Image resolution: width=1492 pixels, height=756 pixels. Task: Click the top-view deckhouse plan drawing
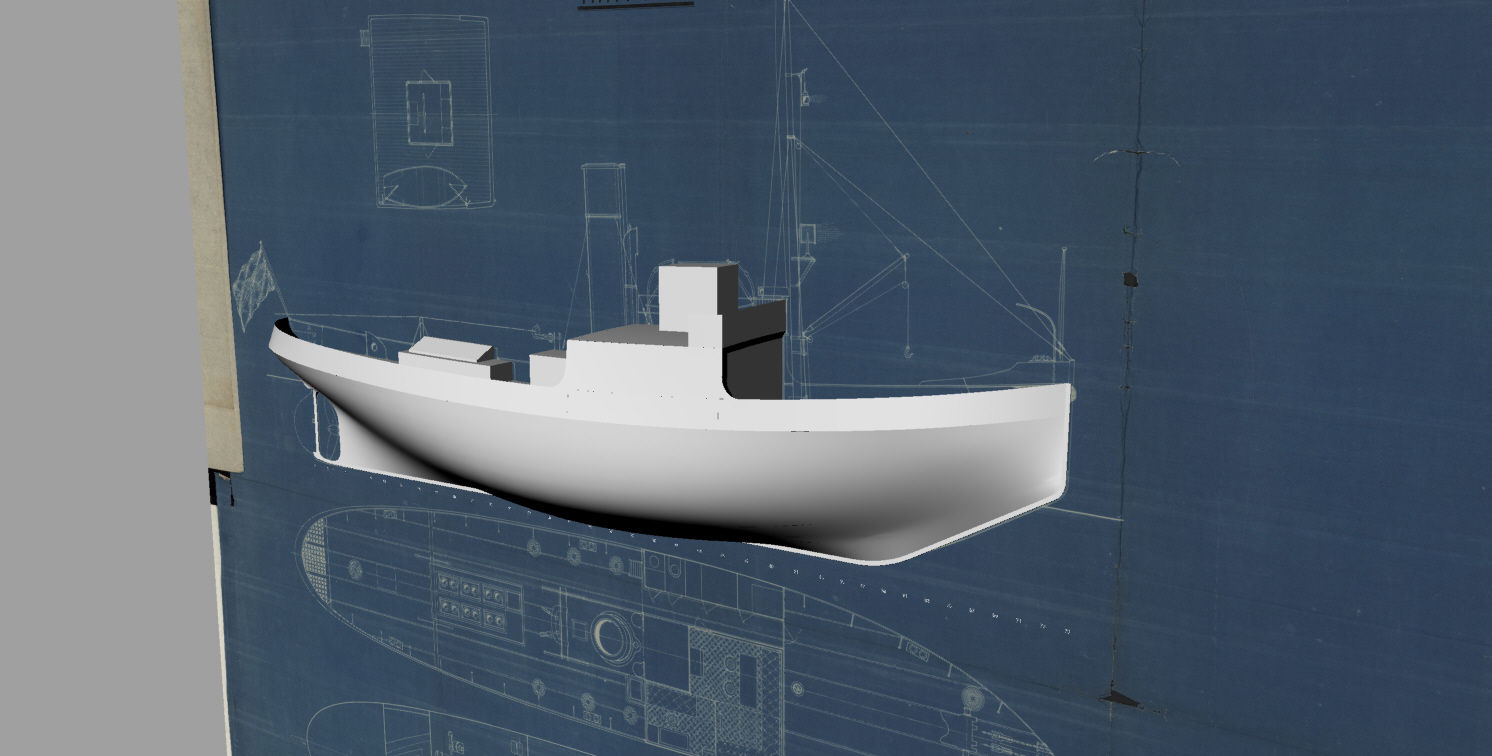[431, 108]
